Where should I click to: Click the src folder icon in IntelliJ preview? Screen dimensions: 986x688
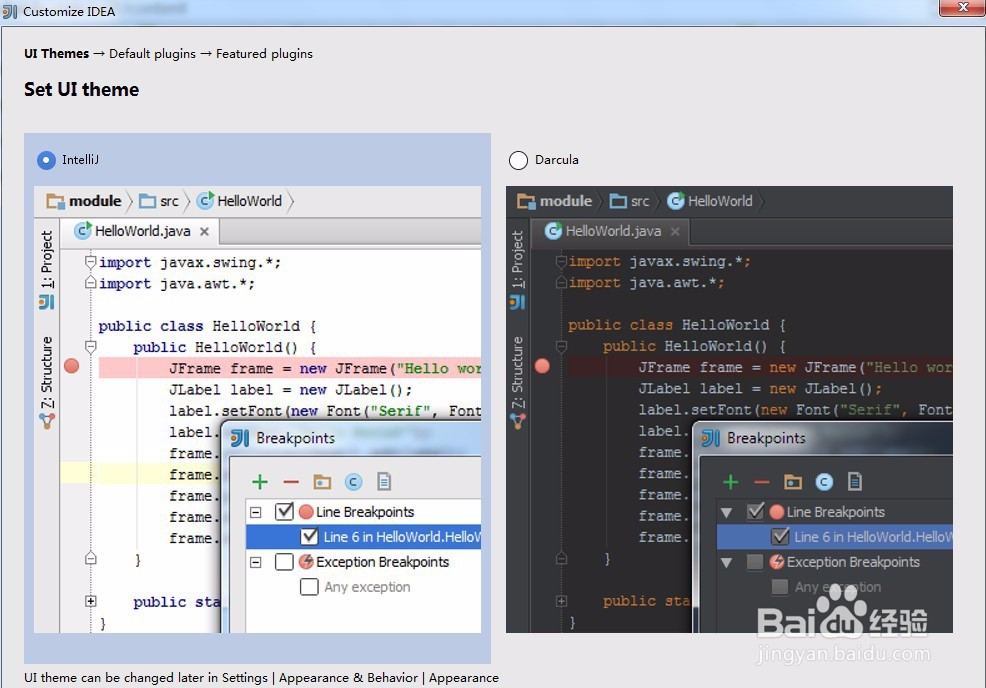point(147,201)
